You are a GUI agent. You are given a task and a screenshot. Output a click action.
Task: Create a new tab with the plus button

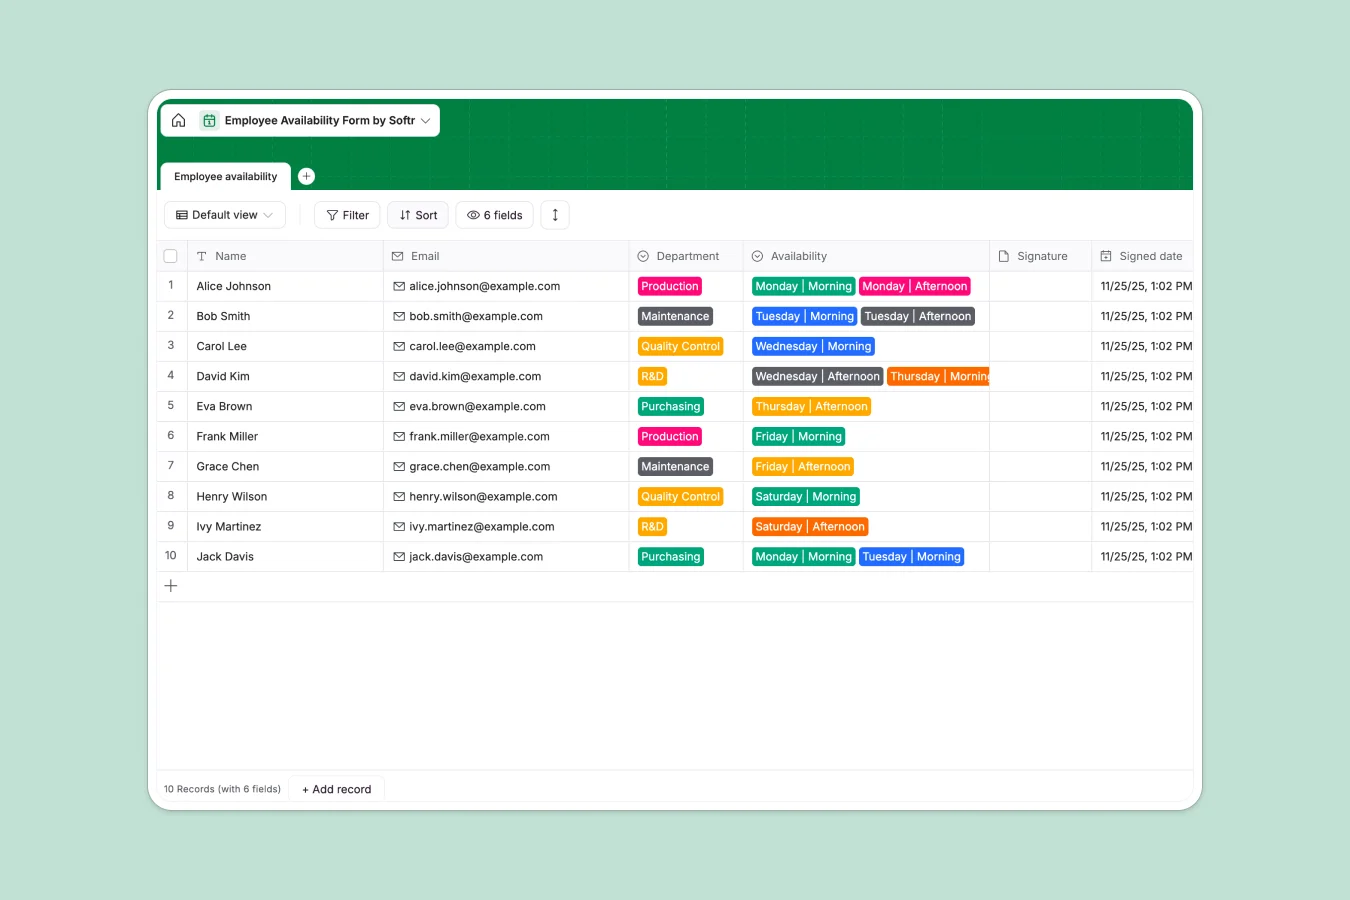pos(306,175)
